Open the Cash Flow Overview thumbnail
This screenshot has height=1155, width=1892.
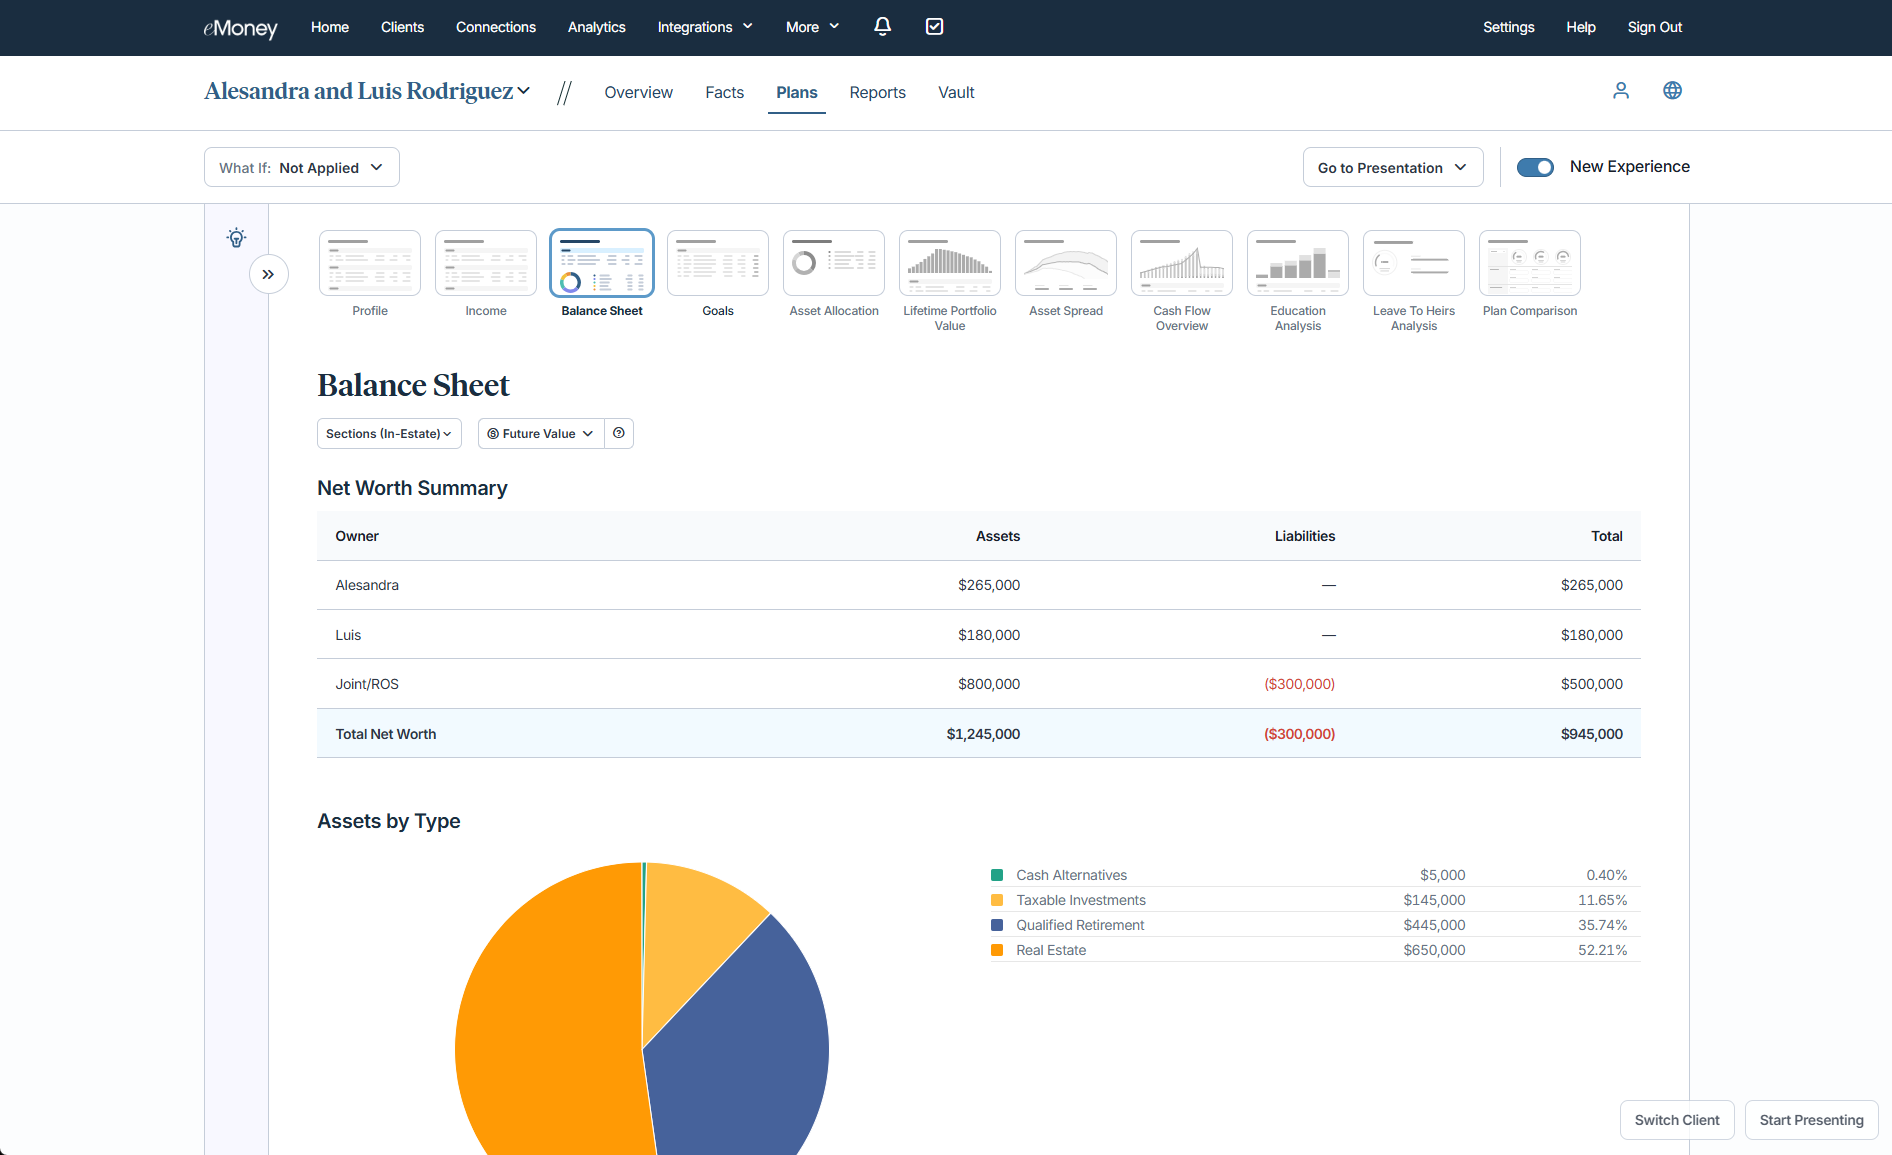1182,264
